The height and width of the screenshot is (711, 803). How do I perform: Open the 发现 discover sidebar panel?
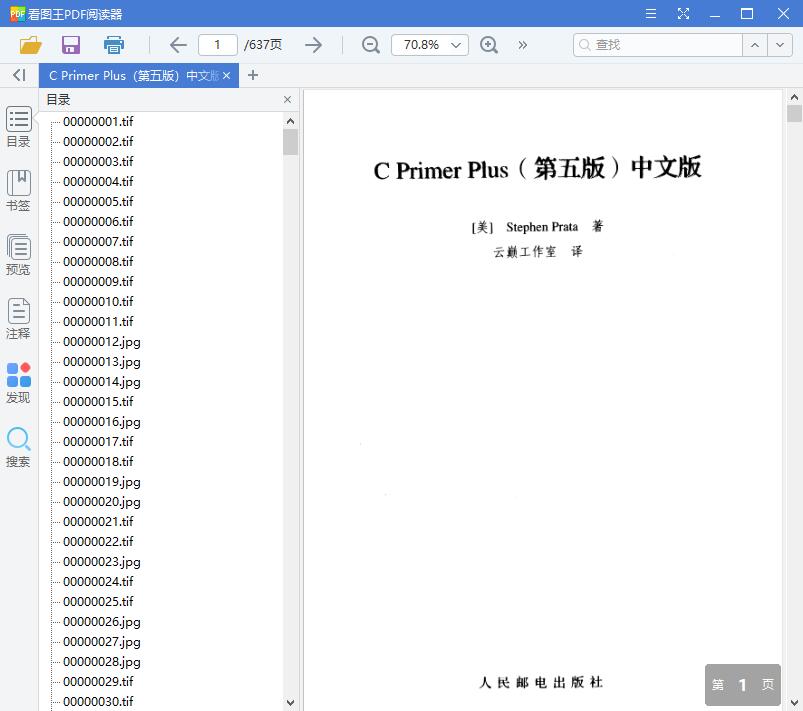coord(18,383)
